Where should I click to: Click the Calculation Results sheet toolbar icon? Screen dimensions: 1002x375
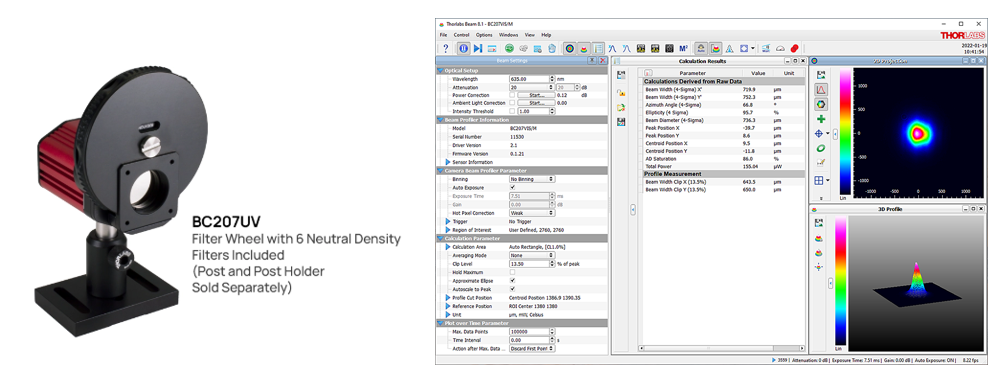(598, 49)
